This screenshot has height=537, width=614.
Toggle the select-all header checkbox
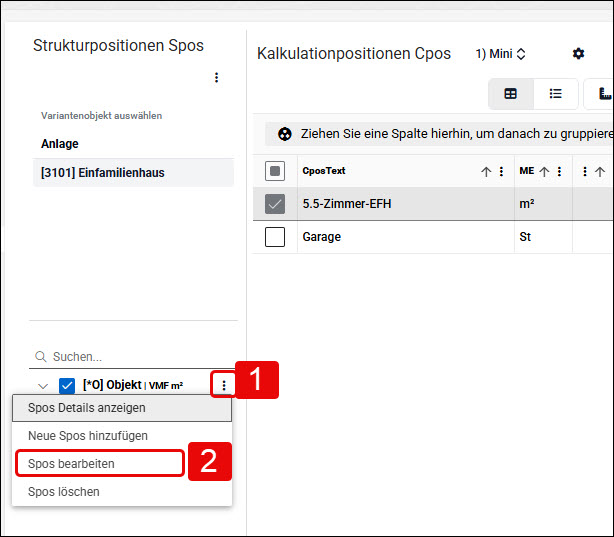pyautogui.click(x=275, y=171)
